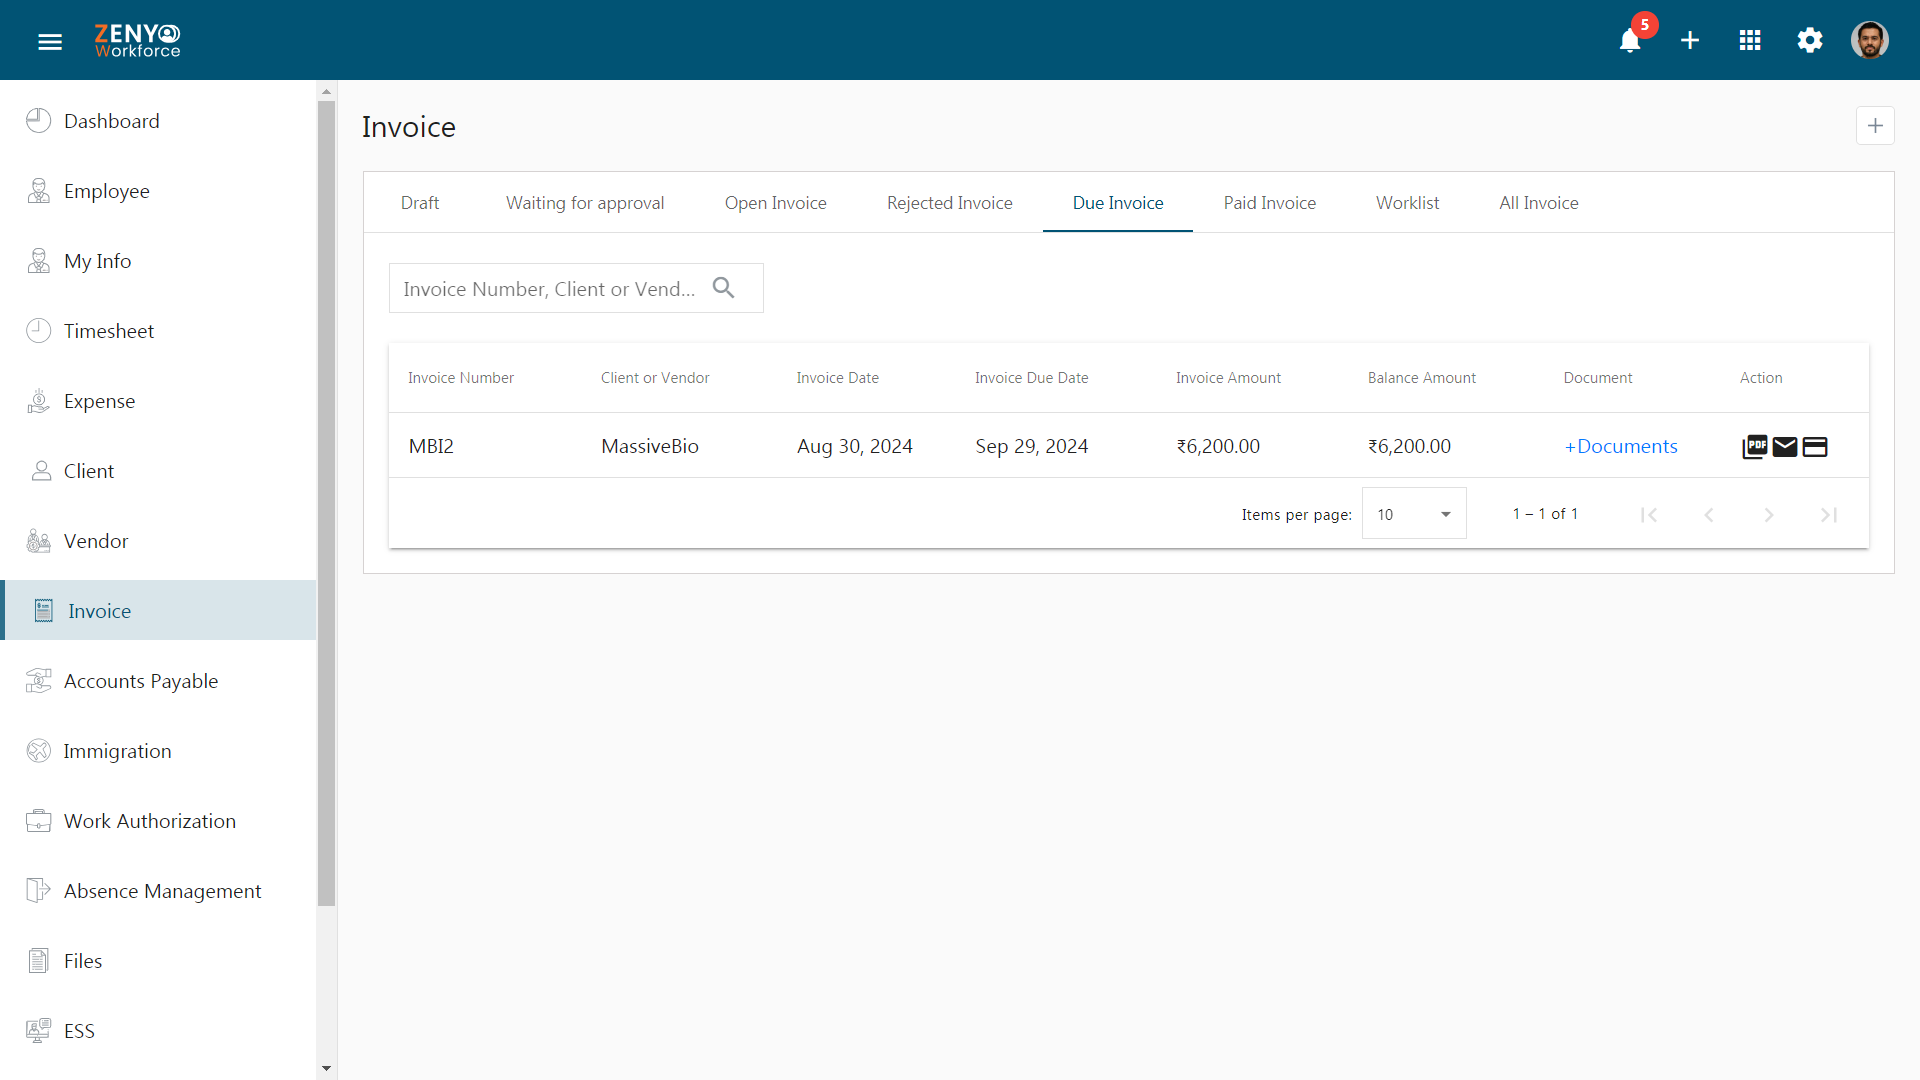
Task: Click the email icon for invoice MBI2
Action: [1785, 446]
